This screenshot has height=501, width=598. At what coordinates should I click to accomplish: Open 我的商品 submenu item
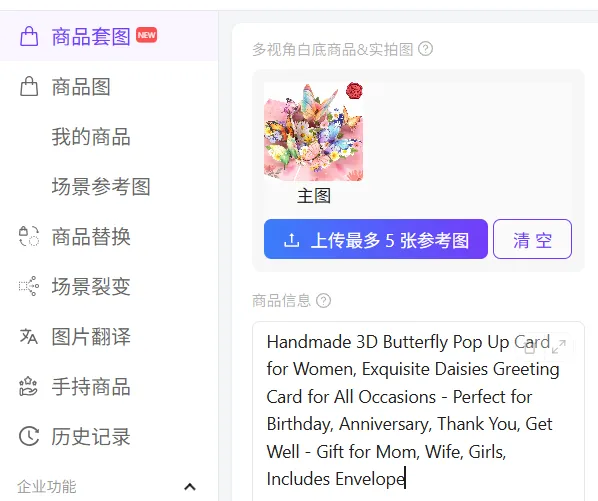[x=91, y=136]
